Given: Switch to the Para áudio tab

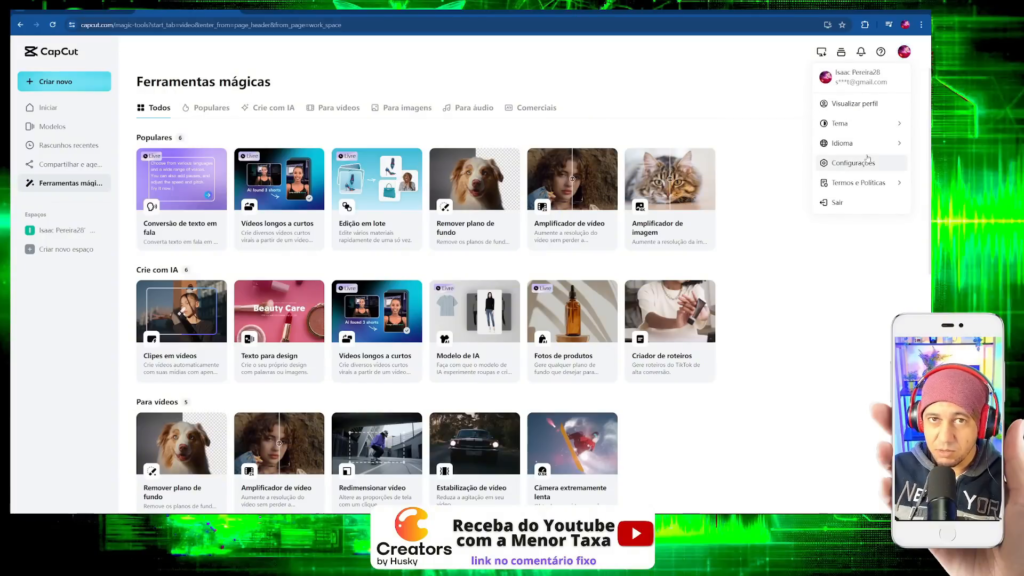Looking at the screenshot, I should coord(468,108).
